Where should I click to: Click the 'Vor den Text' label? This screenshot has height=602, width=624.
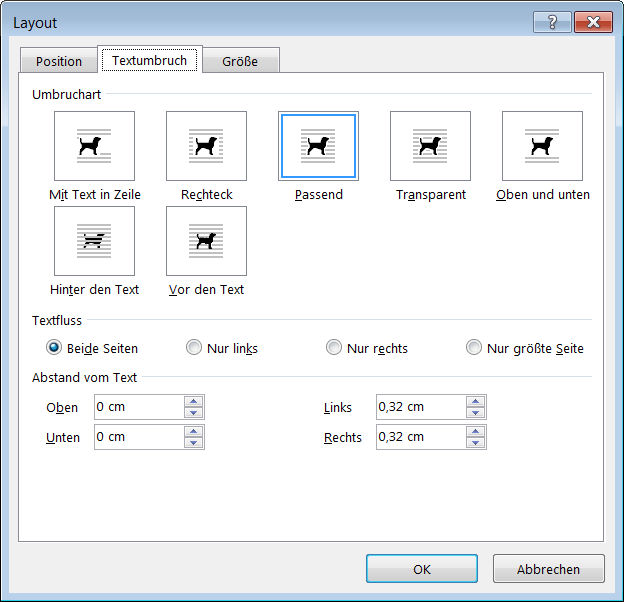[x=206, y=290]
